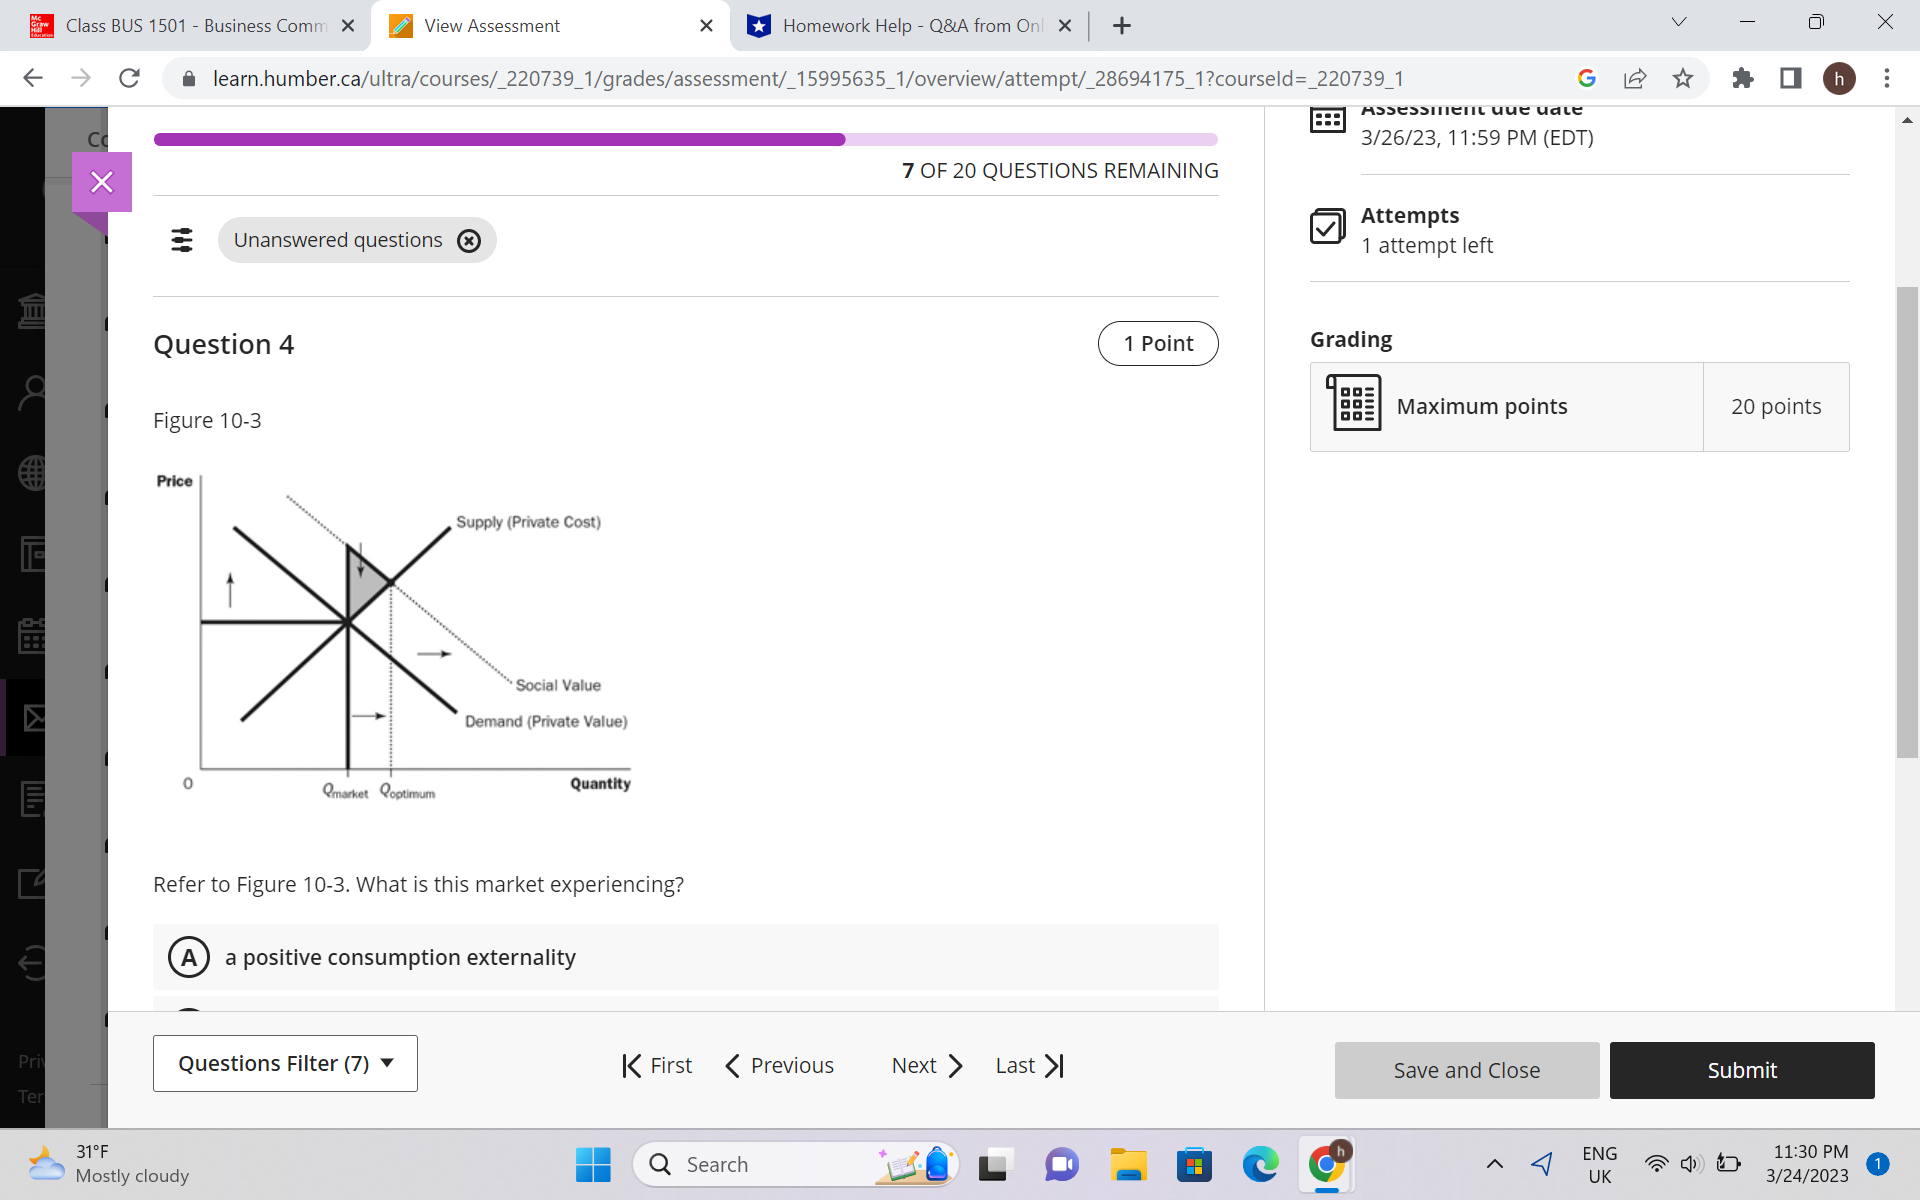The image size is (1920, 1200).
Task: Dismiss the purple sticky note with the X
Action: click(101, 182)
